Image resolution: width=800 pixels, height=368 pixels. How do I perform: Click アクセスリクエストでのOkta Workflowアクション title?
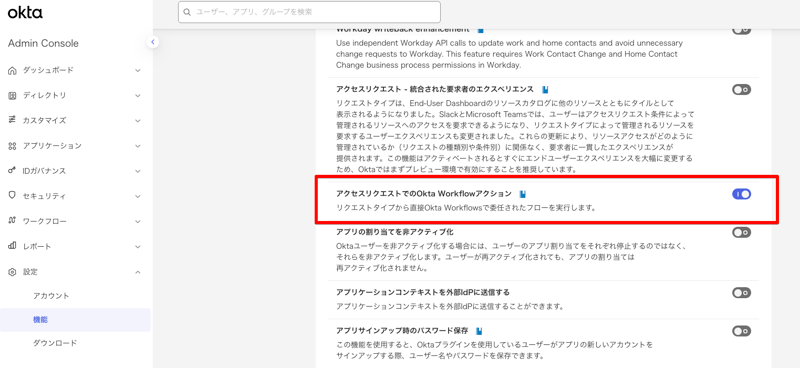(424, 193)
